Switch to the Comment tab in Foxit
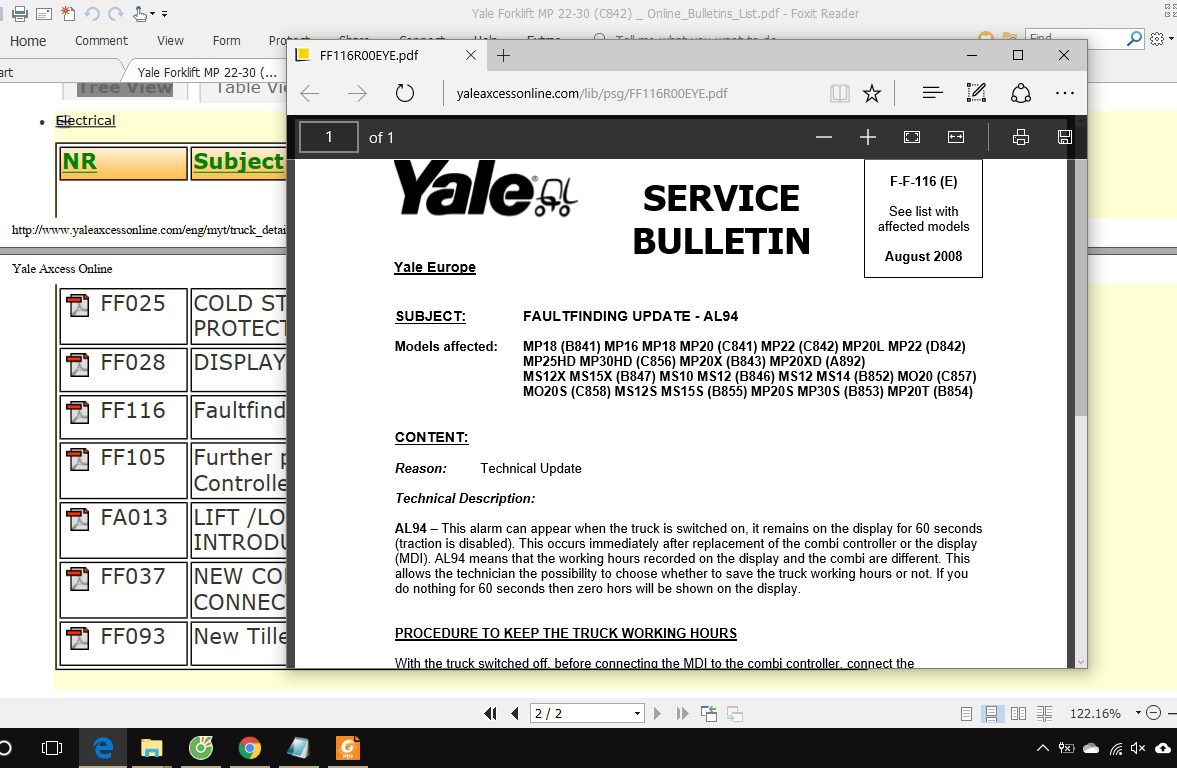Image resolution: width=1177 pixels, height=768 pixels. [100, 41]
